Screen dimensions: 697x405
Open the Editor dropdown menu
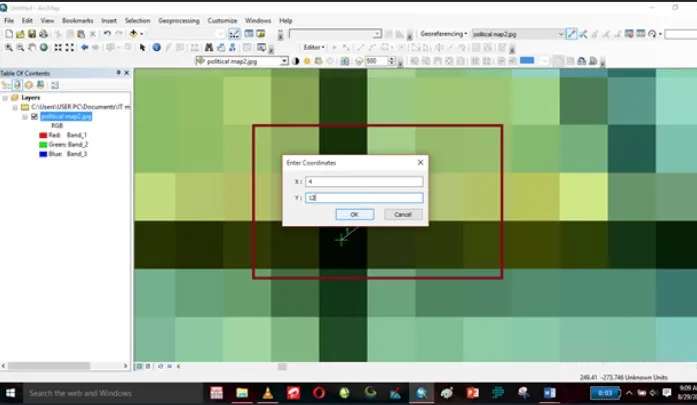pyautogui.click(x=314, y=47)
